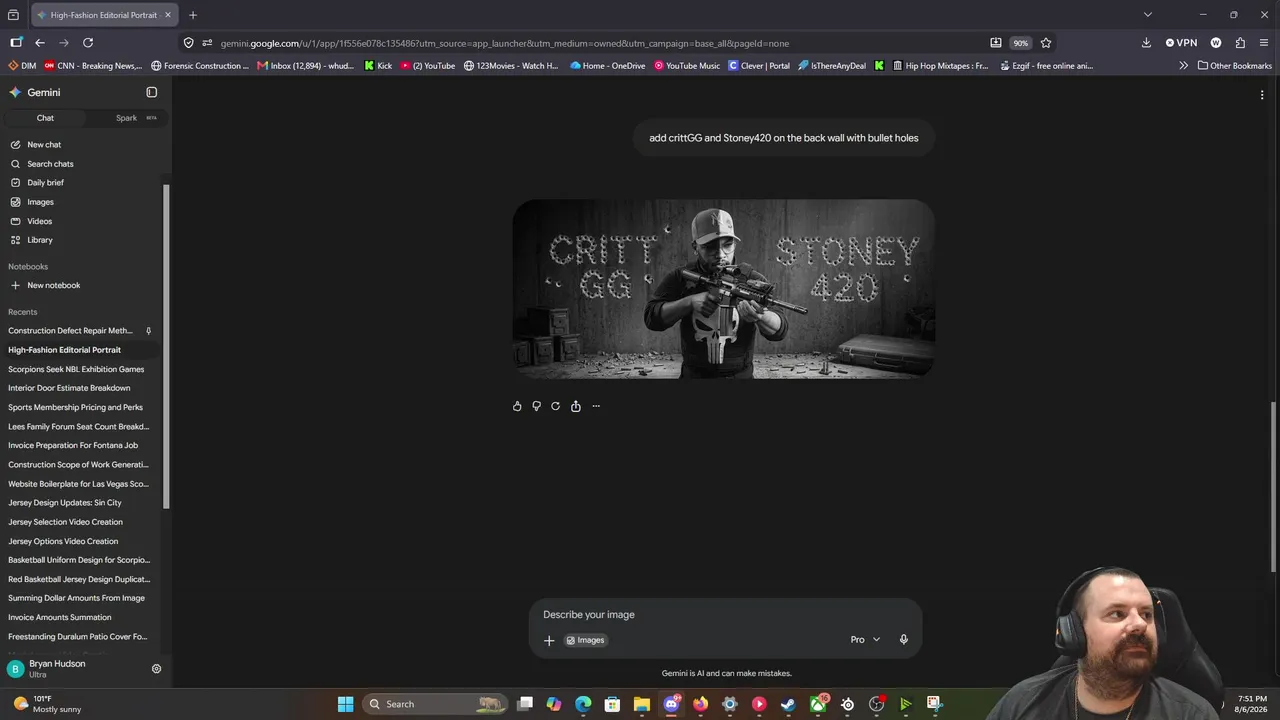Click the browser address bar
1280x720 pixels.
tap(600, 43)
